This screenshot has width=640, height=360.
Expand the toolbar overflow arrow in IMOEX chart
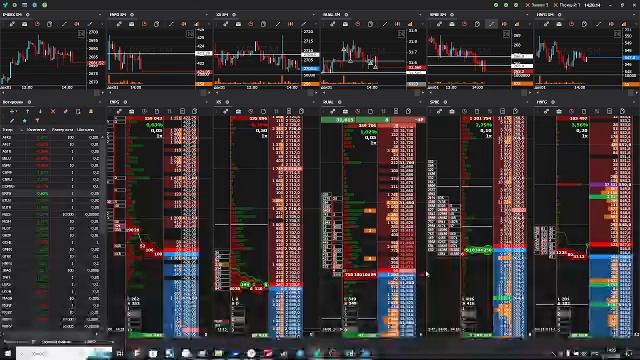click(x=101, y=24)
